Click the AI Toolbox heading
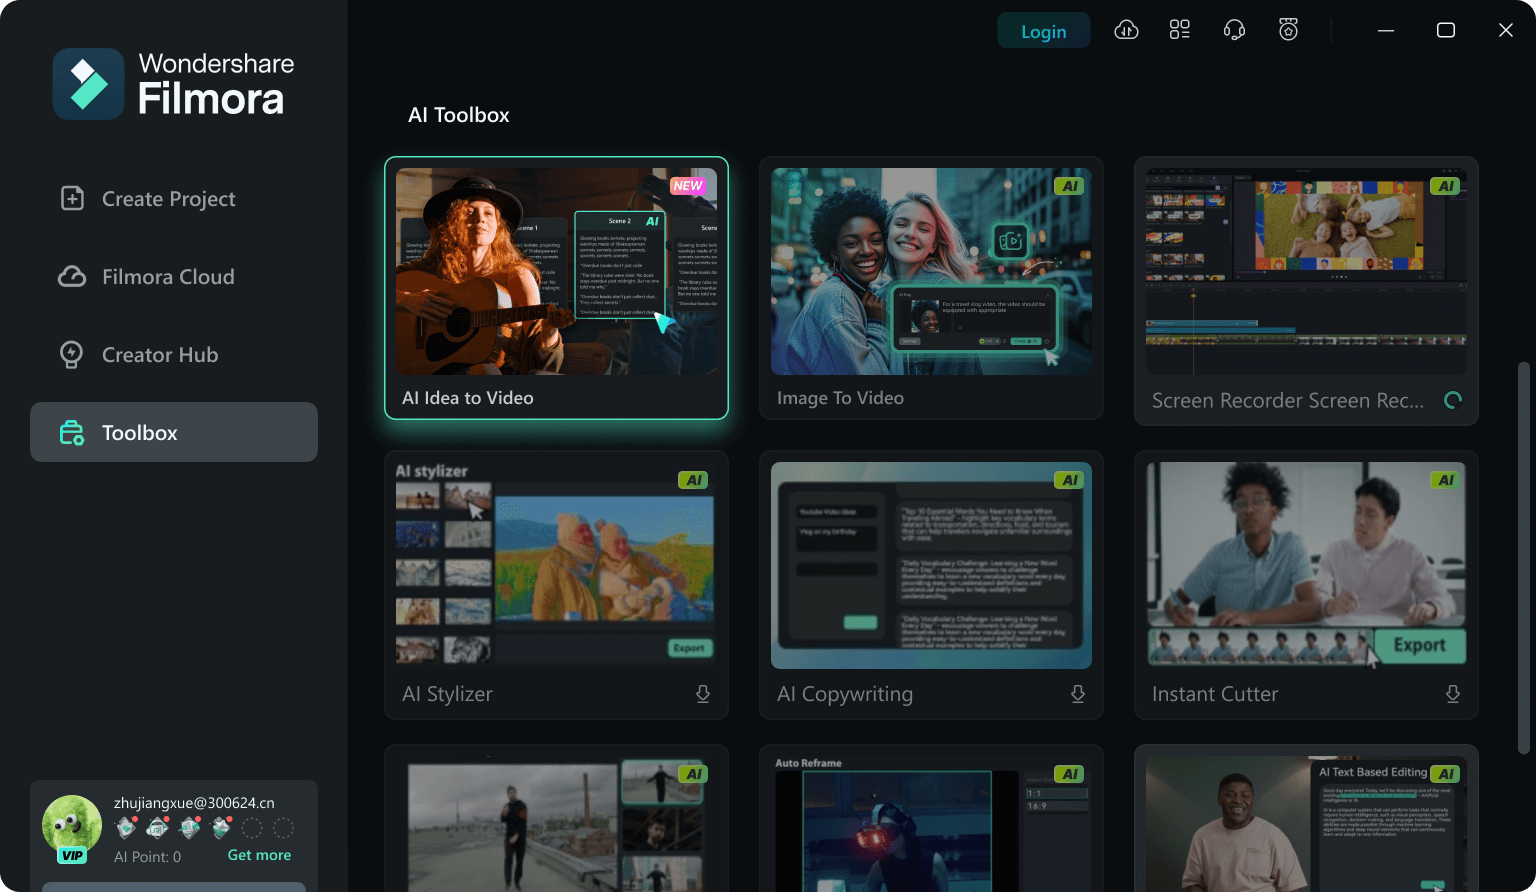This screenshot has height=892, width=1536. 459,115
